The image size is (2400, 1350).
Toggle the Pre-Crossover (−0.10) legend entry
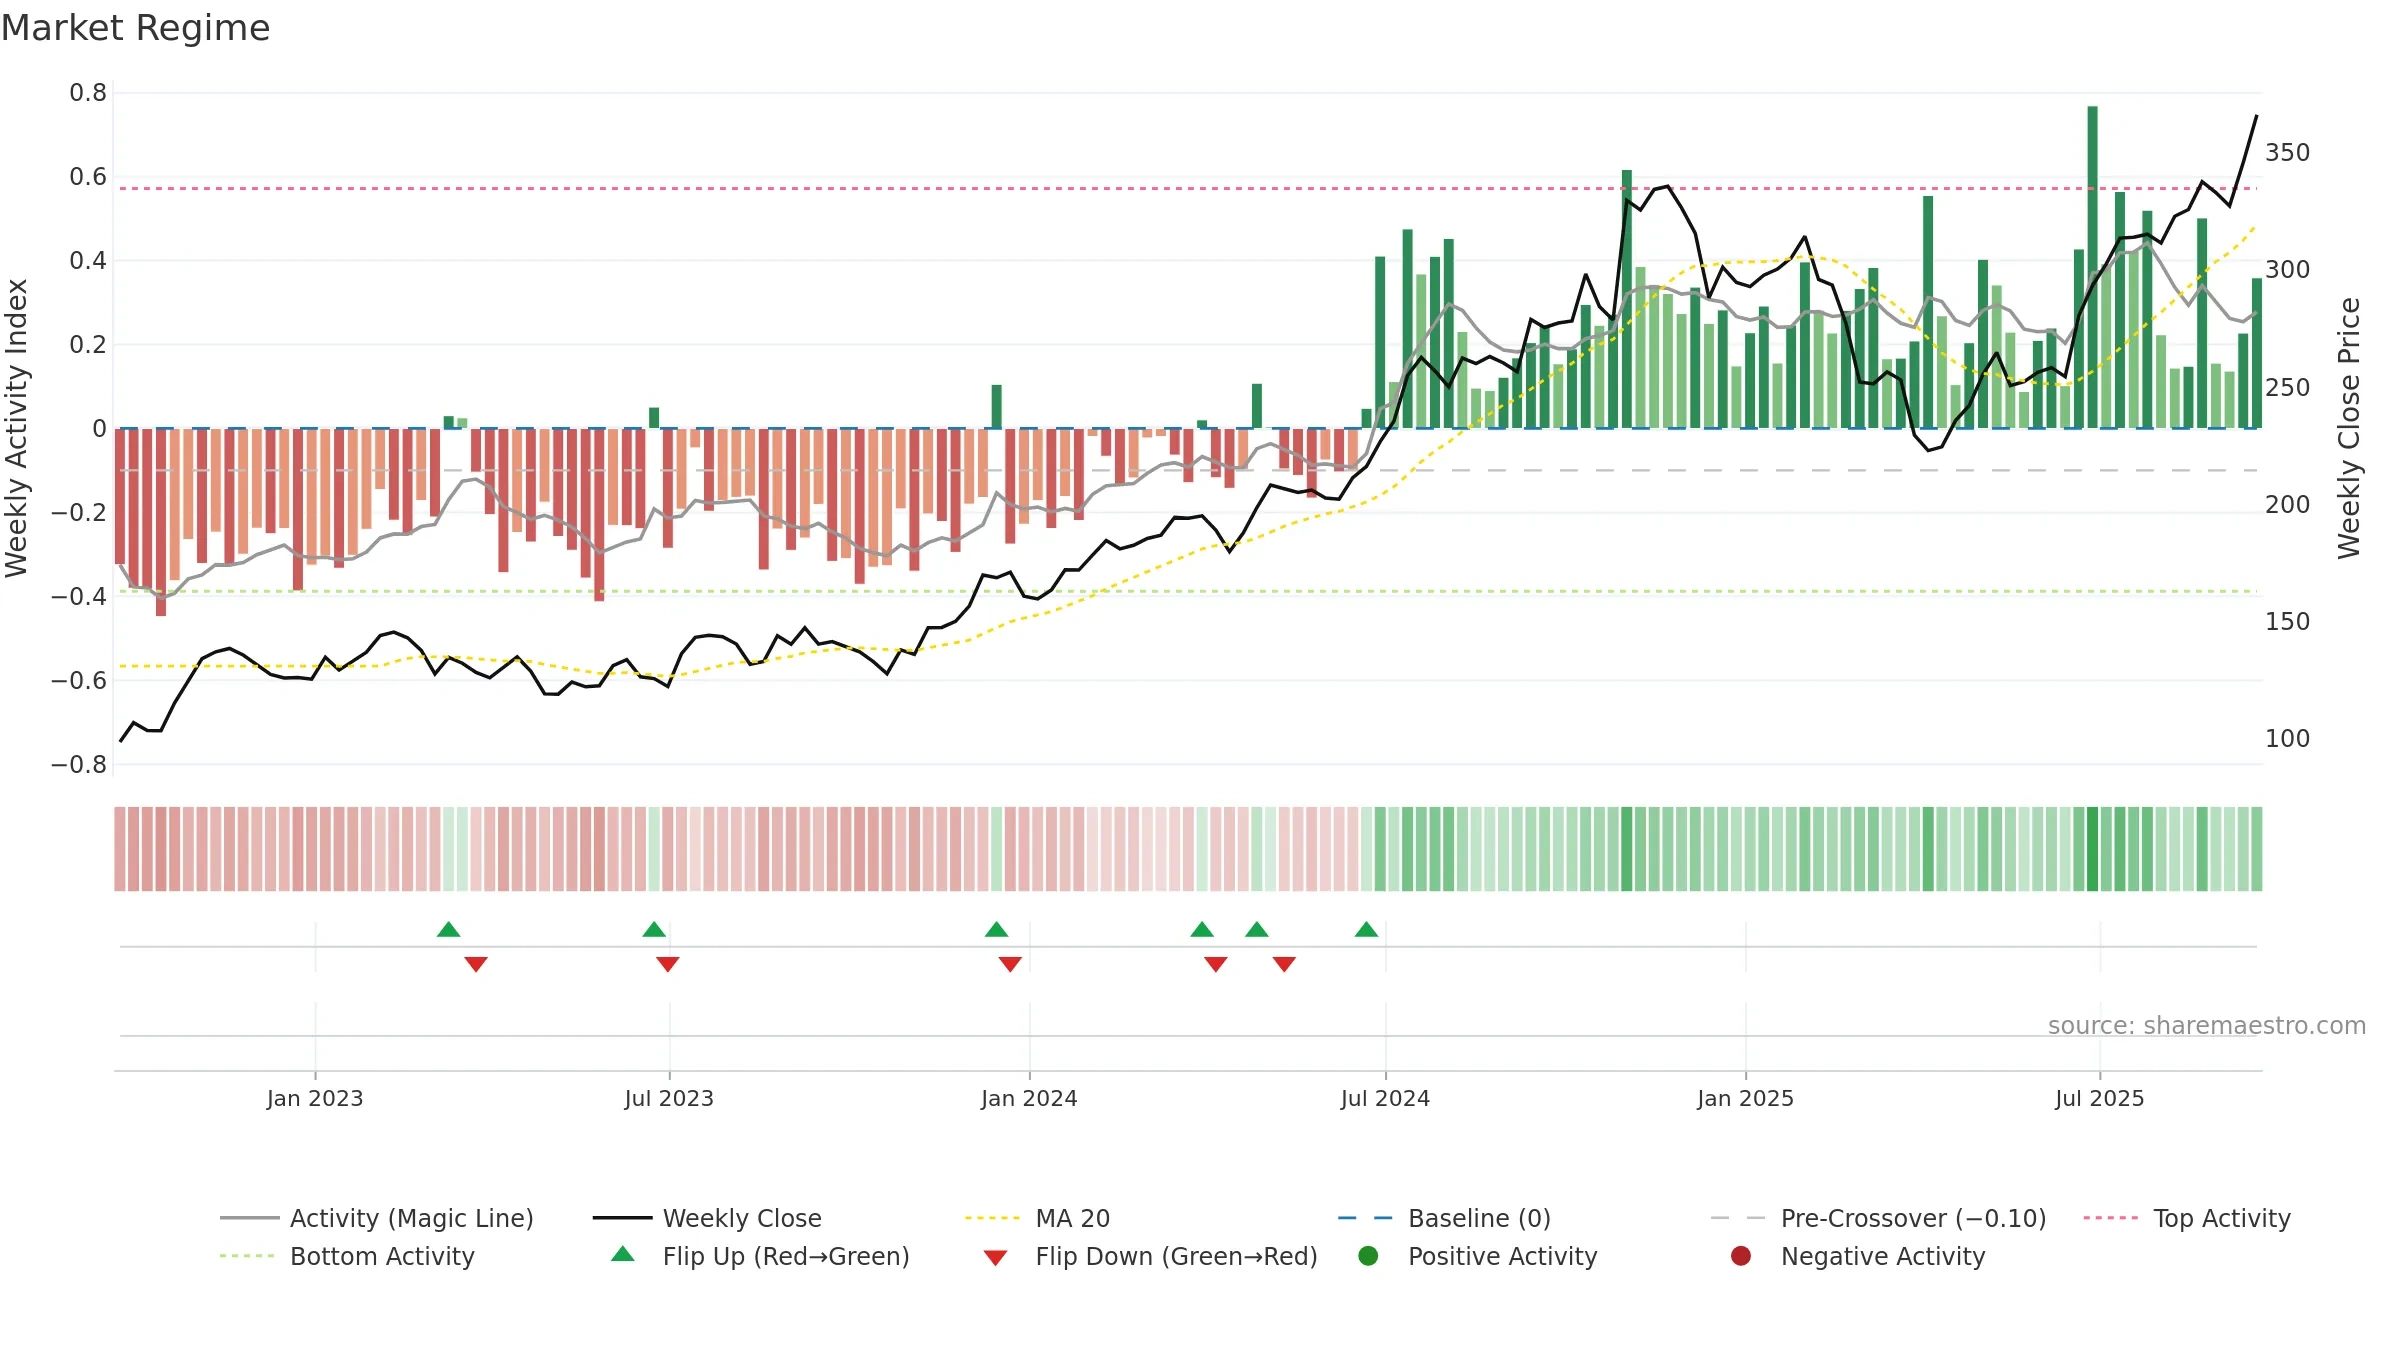[1878, 1218]
